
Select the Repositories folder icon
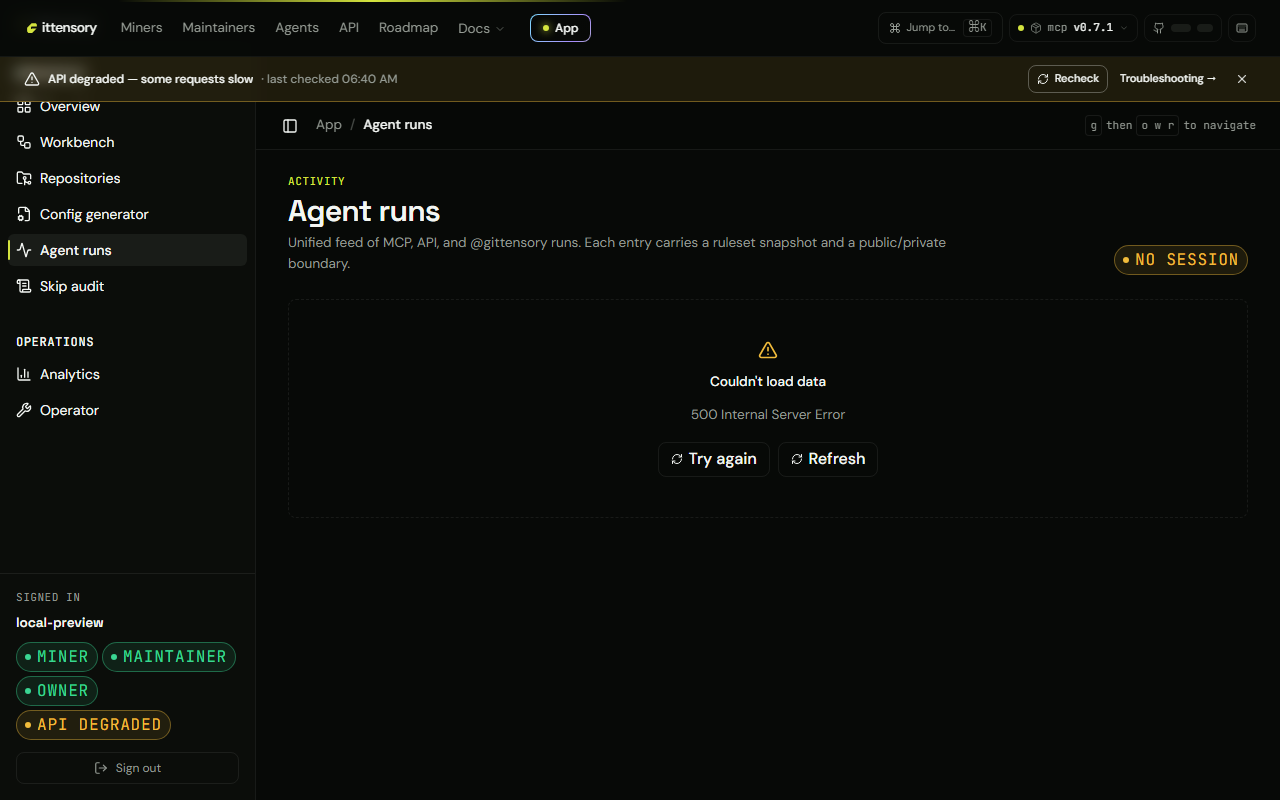[24, 178]
